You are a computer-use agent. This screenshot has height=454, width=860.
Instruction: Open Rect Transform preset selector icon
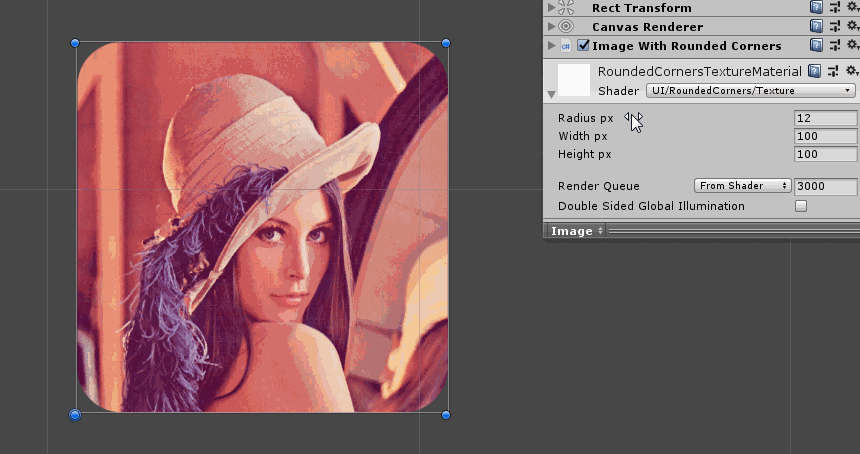(x=835, y=7)
